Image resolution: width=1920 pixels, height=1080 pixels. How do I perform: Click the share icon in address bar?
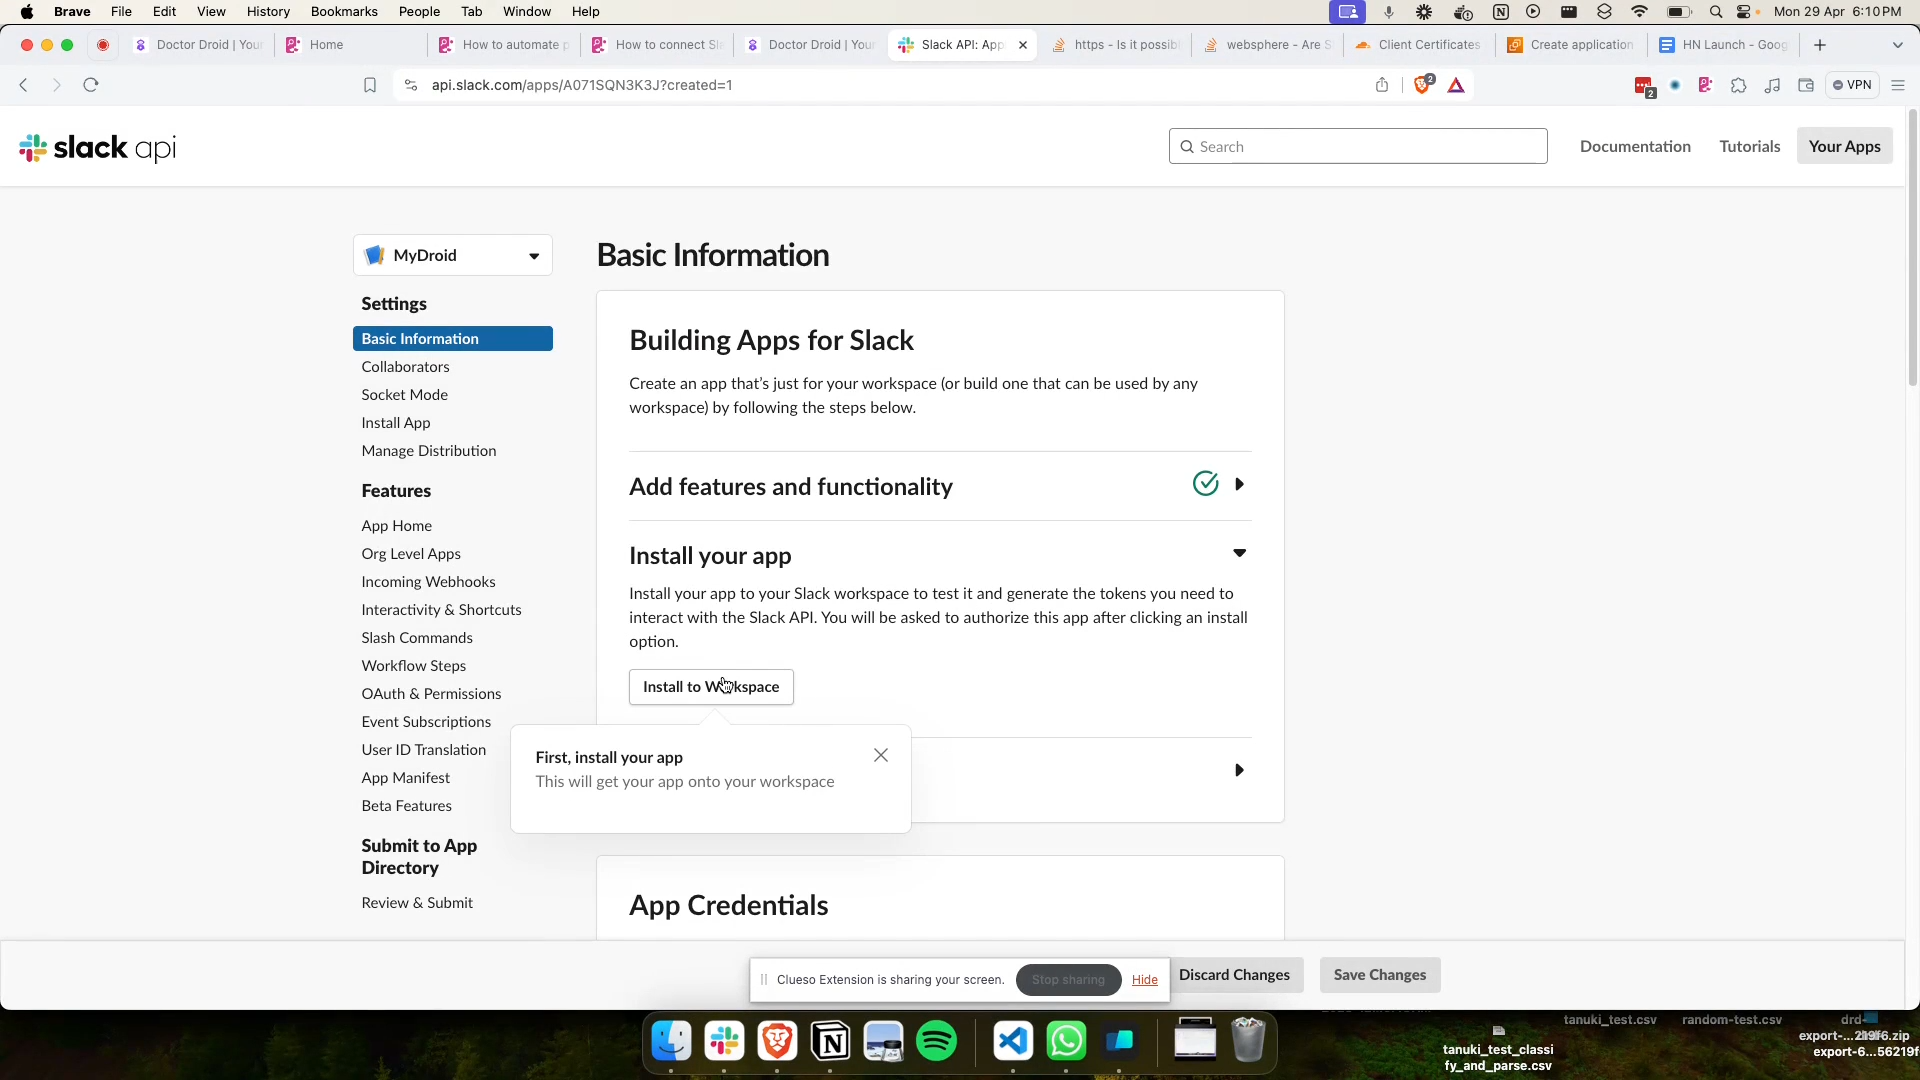(x=1382, y=85)
